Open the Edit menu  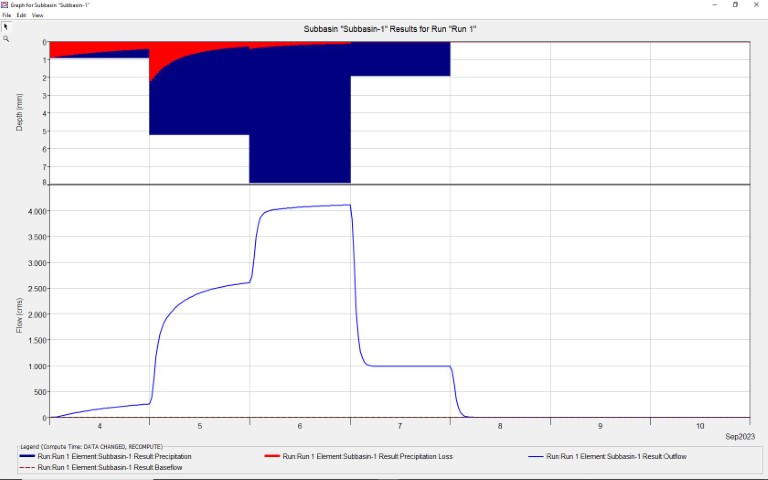click(21, 16)
